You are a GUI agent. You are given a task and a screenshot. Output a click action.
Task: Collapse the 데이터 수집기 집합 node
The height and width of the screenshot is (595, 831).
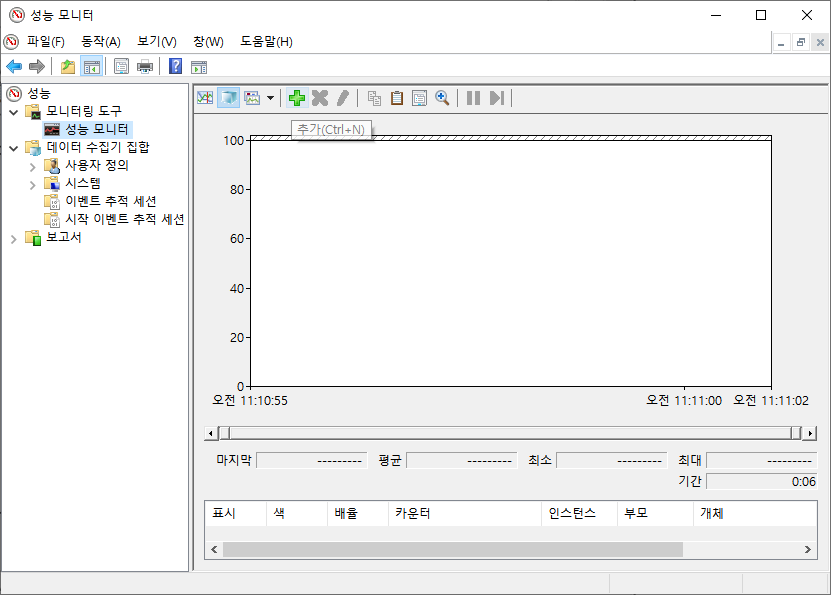tap(14, 148)
